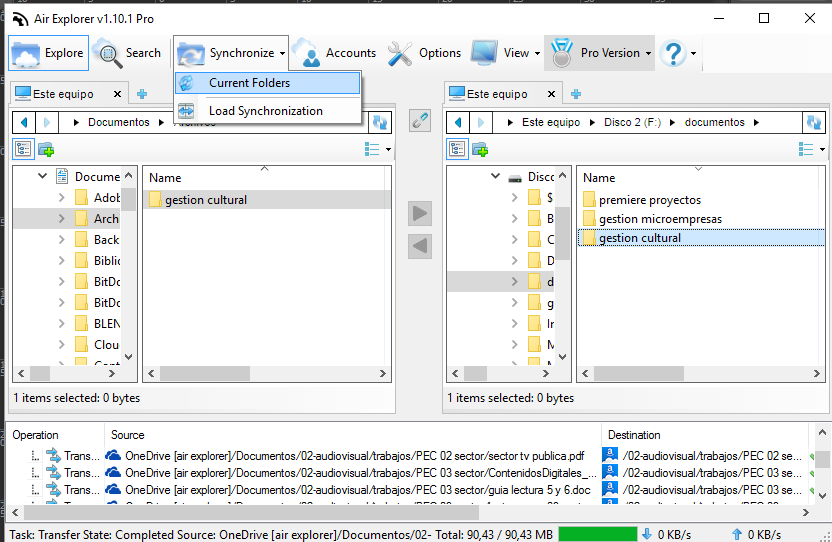Copy to right pane with arrow button
Image resolution: width=832 pixels, height=542 pixels.
pyautogui.click(x=420, y=213)
